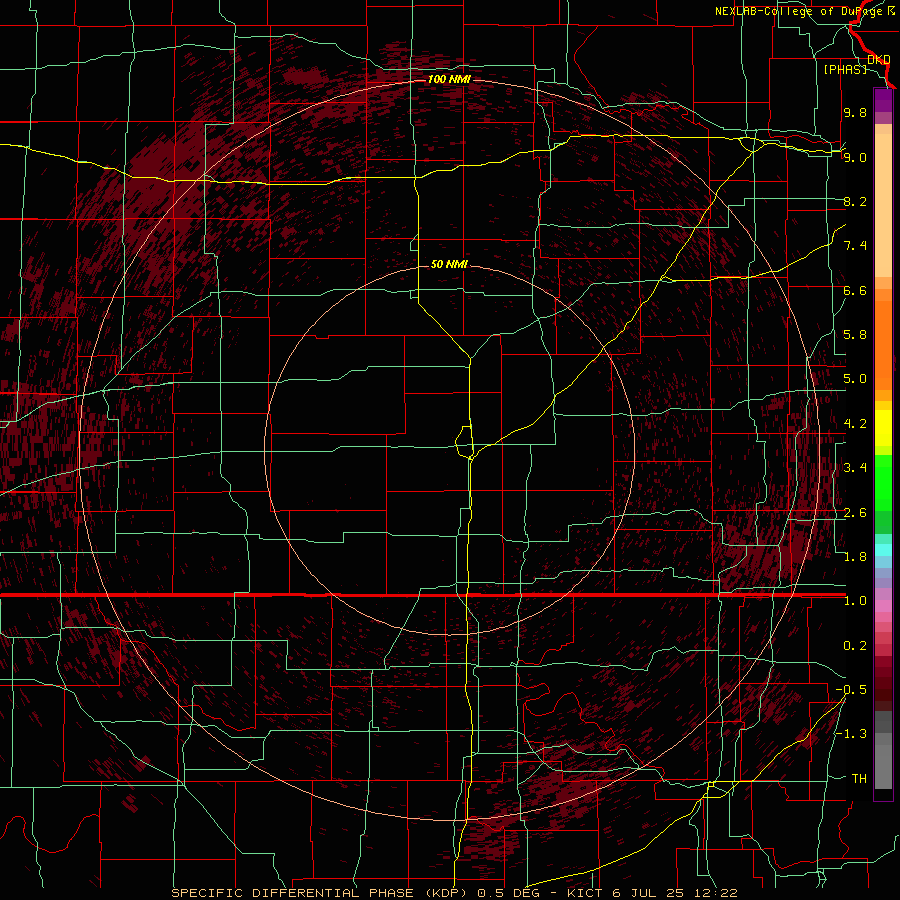
Task: Click the -0.5 scale value
Action: (x=851, y=690)
